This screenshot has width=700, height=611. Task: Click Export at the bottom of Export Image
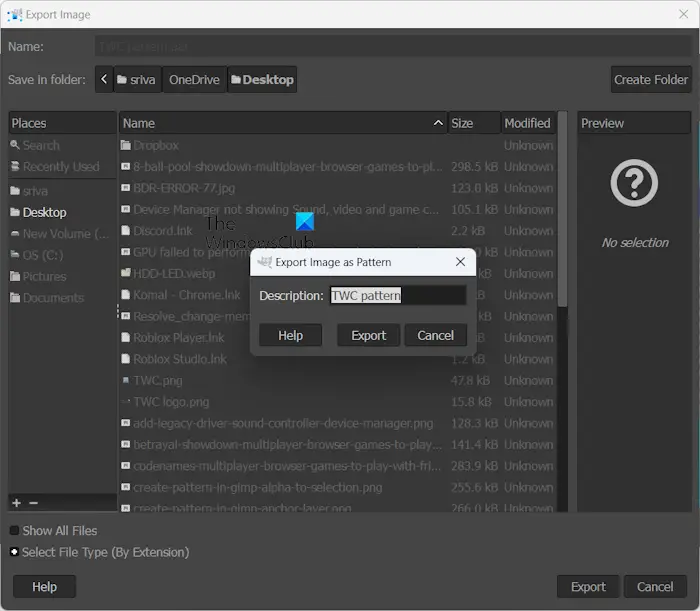[x=588, y=586]
